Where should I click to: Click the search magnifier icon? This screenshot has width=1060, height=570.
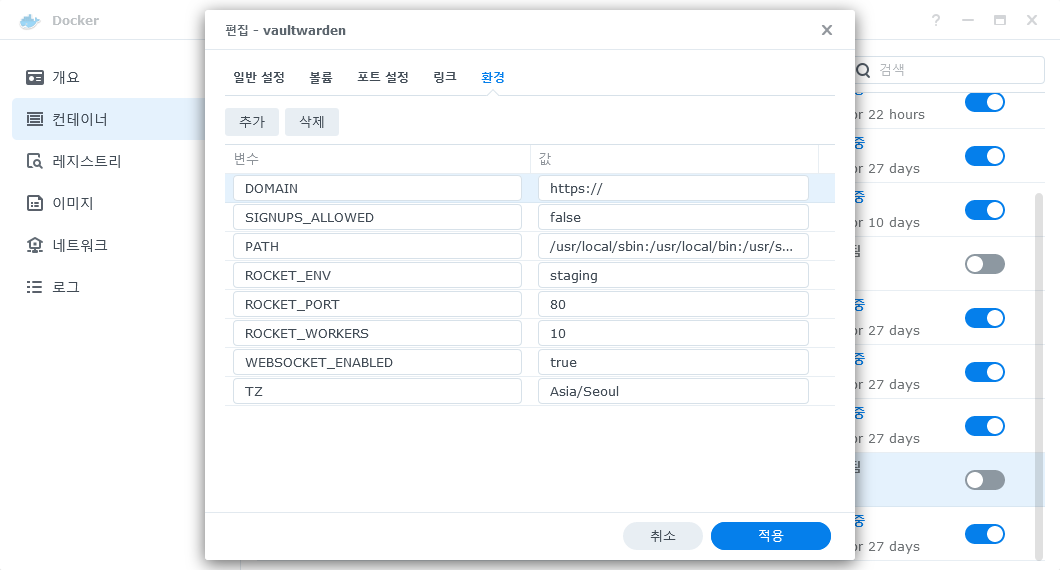863,70
